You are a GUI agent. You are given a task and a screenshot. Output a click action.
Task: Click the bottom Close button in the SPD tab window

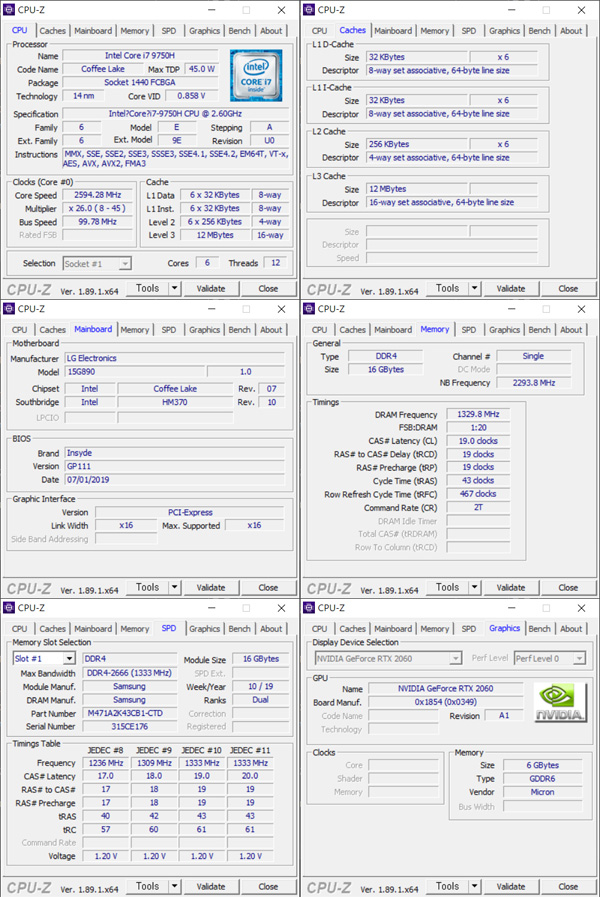[x=268, y=886]
